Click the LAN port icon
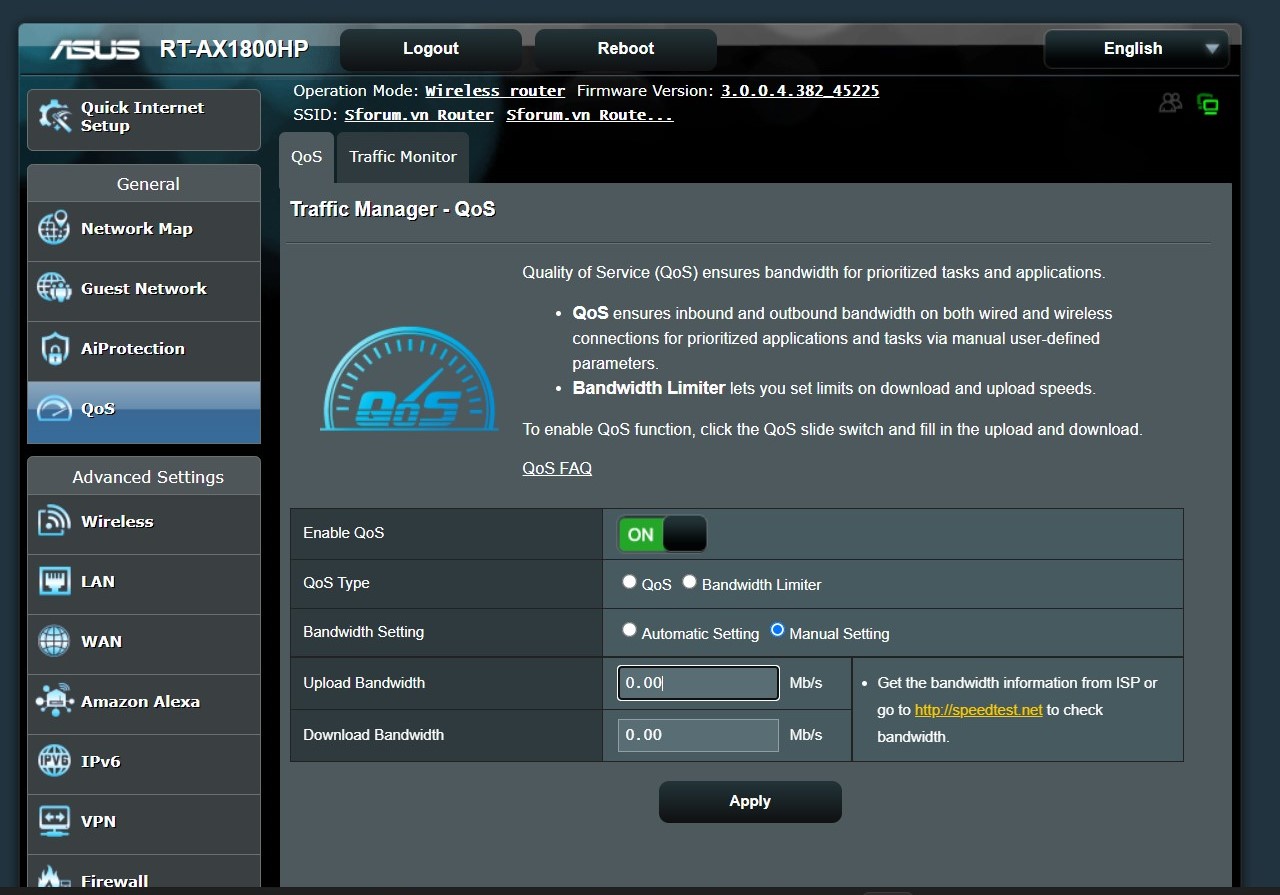The image size is (1280, 895). (x=54, y=581)
